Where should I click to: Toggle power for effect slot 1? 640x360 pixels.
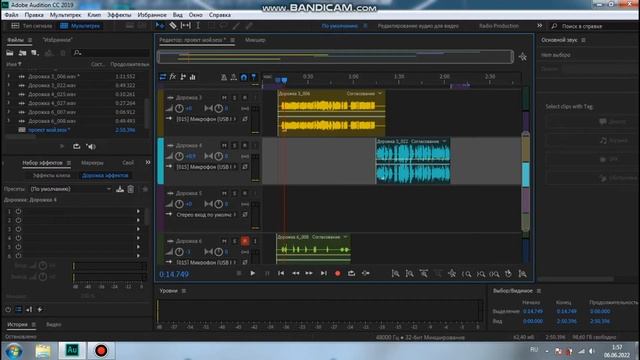click(x=18, y=211)
